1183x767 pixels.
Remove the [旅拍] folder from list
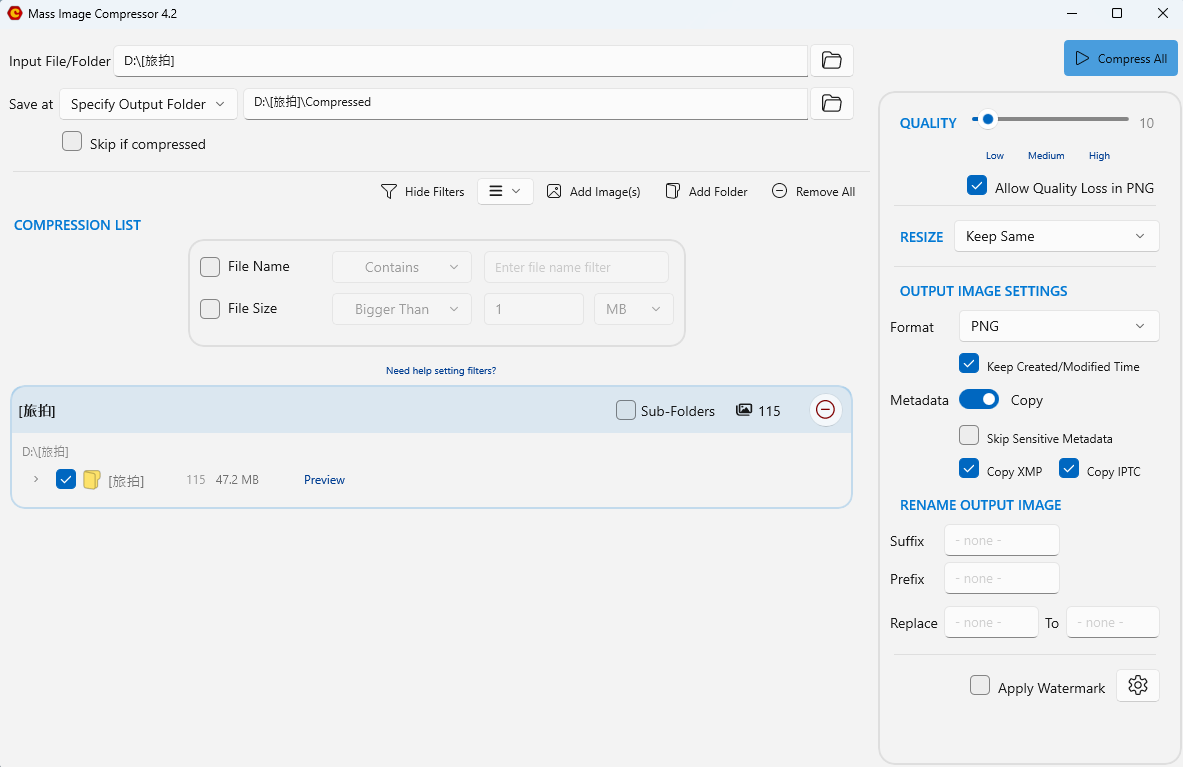click(x=825, y=410)
